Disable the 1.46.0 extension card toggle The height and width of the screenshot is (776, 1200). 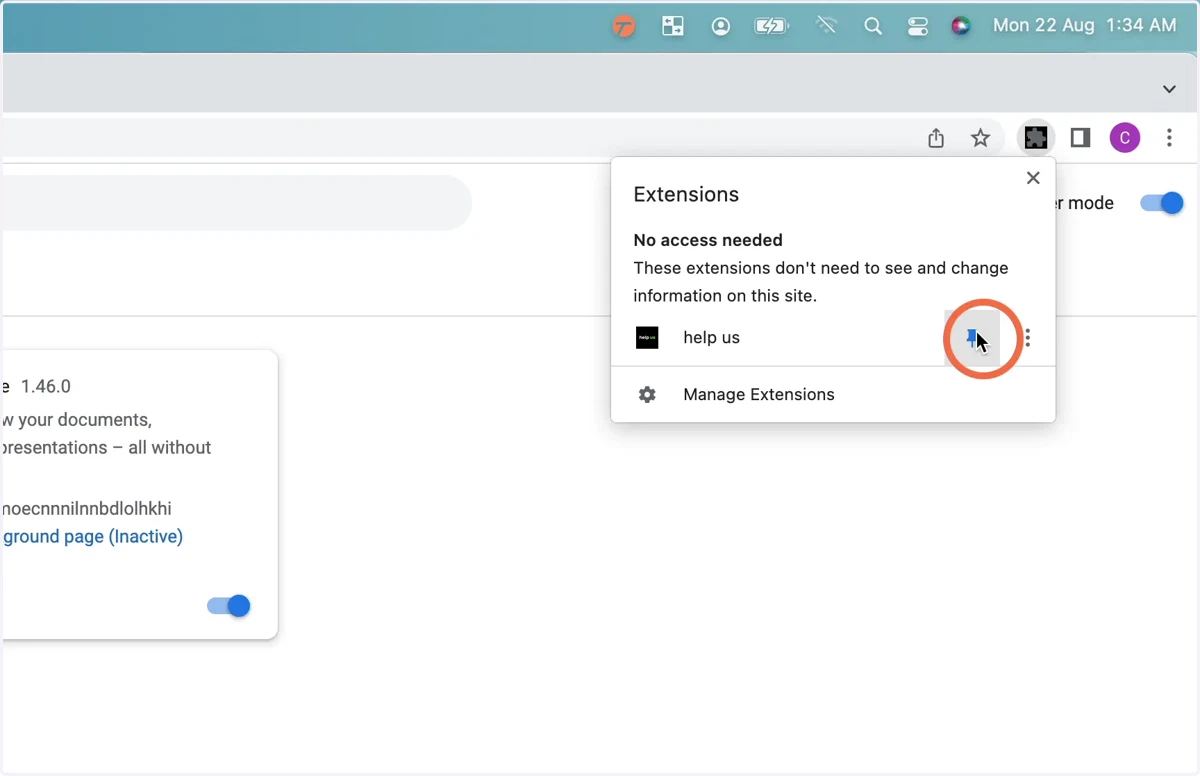coord(228,605)
